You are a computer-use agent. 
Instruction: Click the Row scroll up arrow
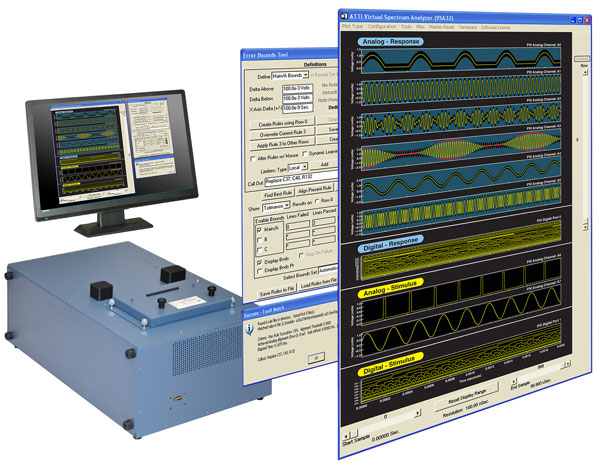coord(585,72)
